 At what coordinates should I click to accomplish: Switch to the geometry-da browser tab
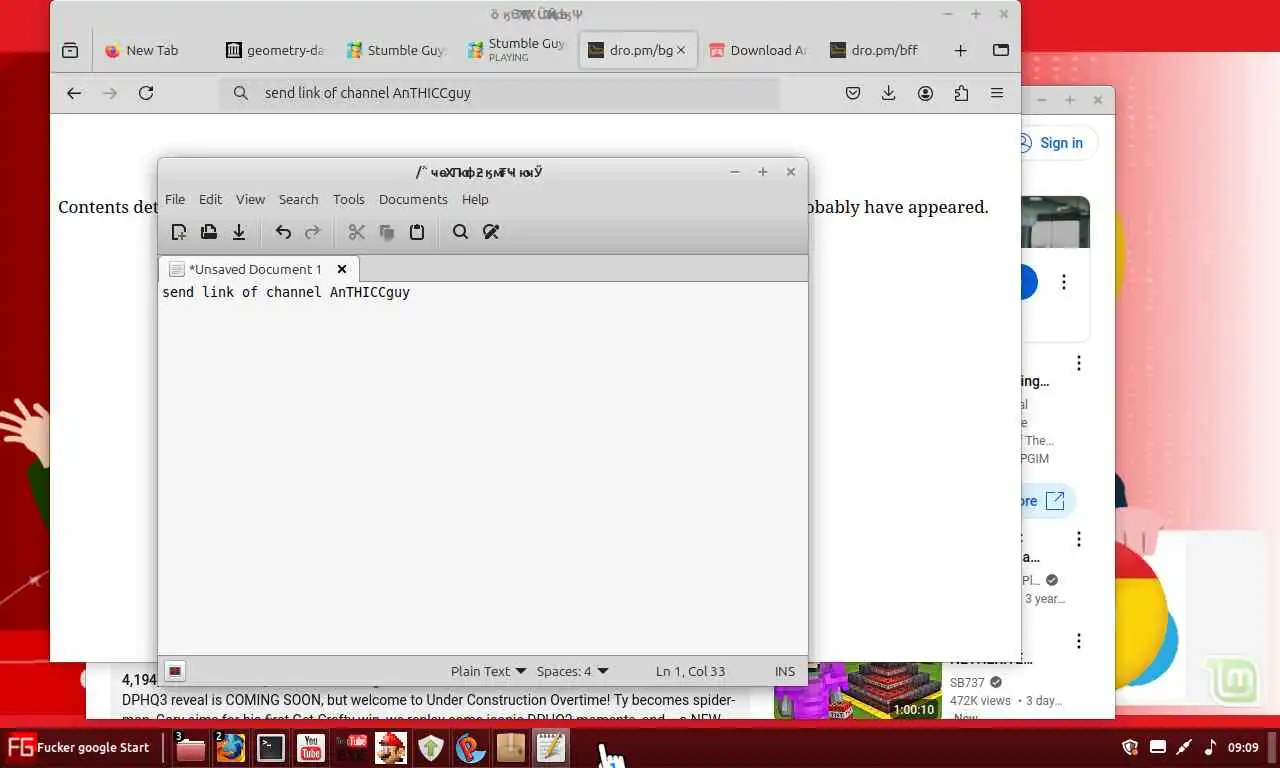tap(275, 50)
